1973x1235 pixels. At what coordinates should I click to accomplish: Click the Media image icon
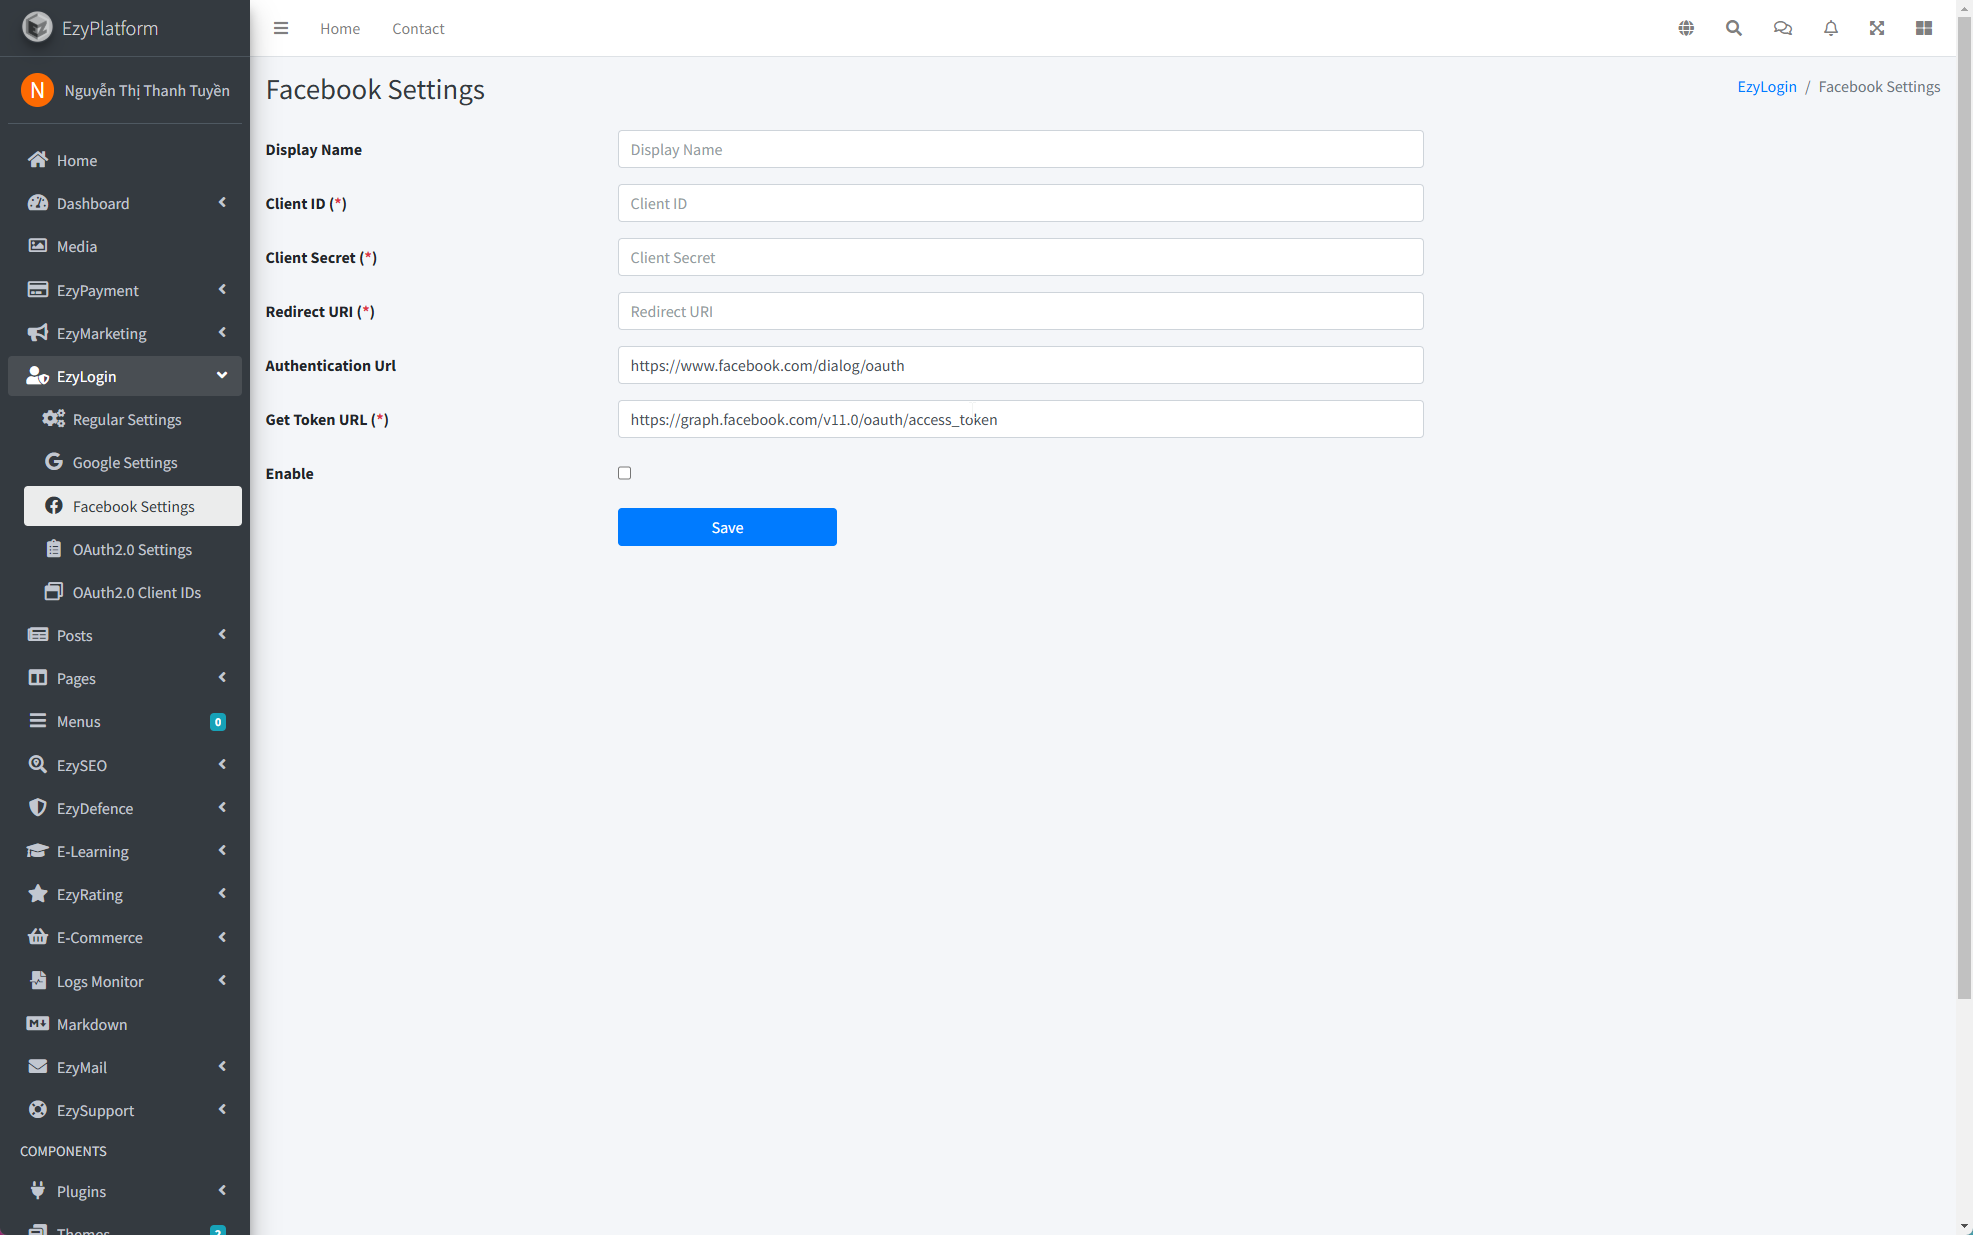[38, 246]
